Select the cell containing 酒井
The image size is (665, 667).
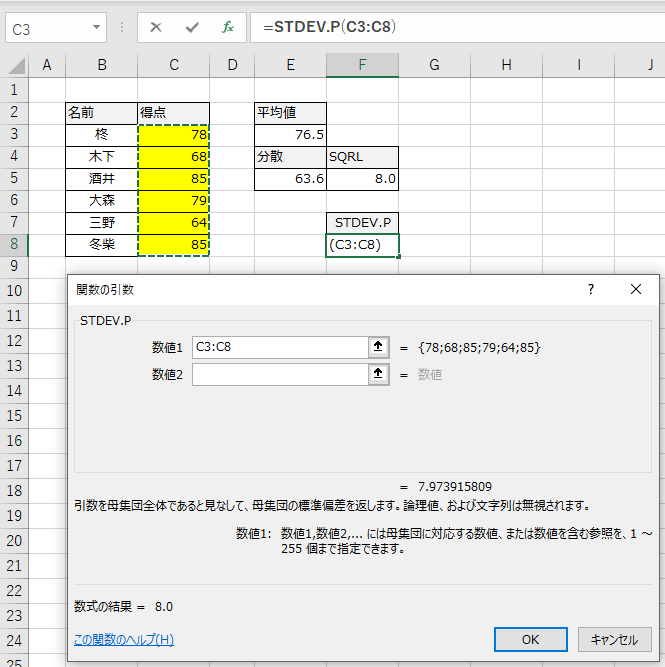click(x=102, y=179)
